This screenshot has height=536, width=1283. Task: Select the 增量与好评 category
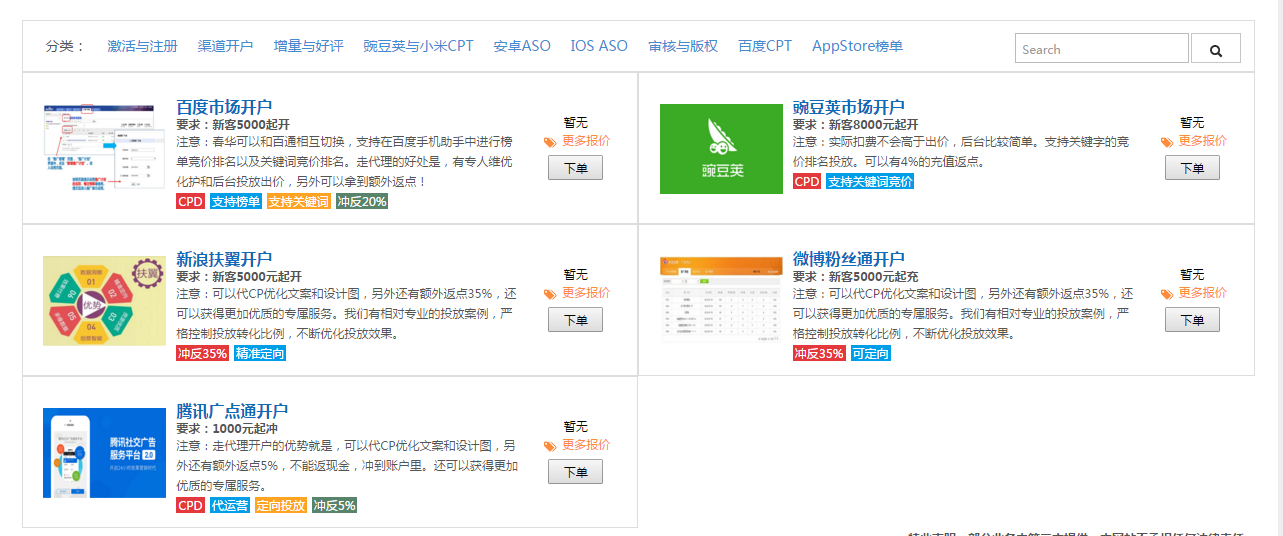[x=308, y=46]
